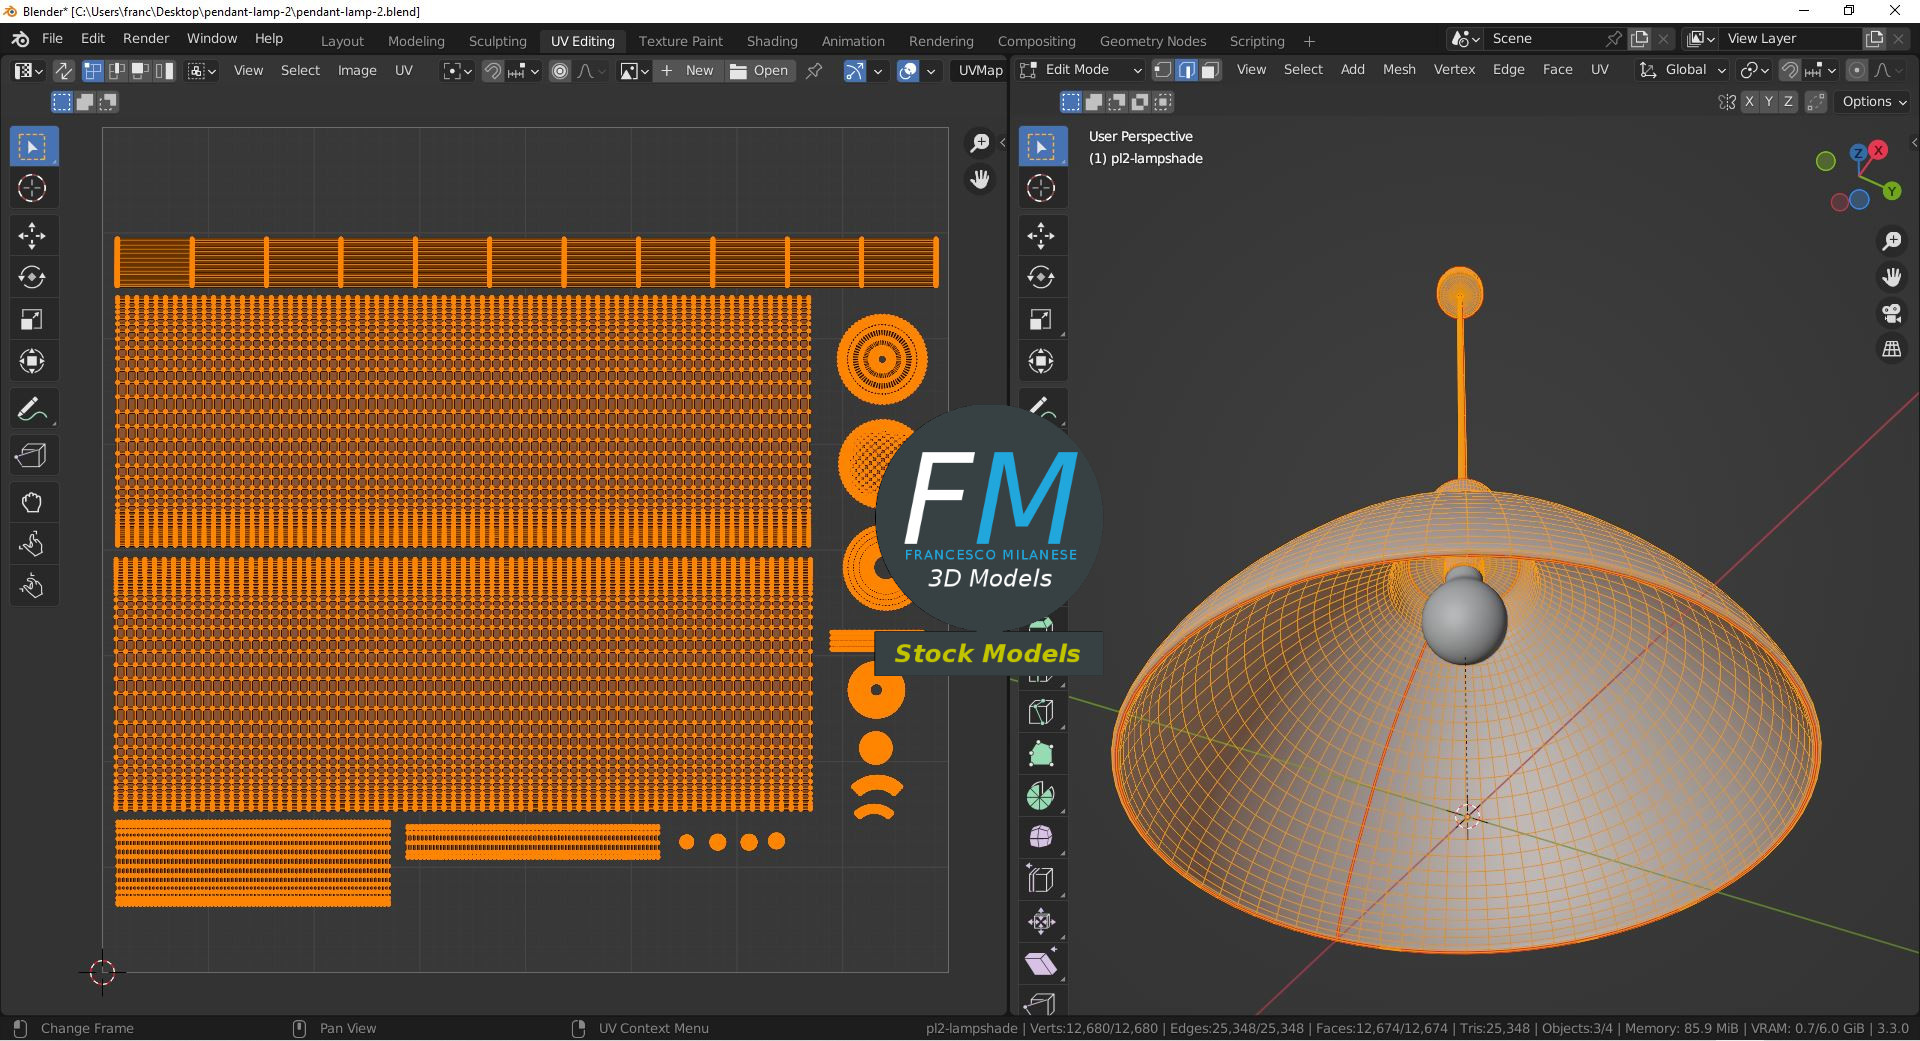Select the Scale tool in 3D viewport
The width and height of the screenshot is (1920, 1041).
(x=1041, y=320)
